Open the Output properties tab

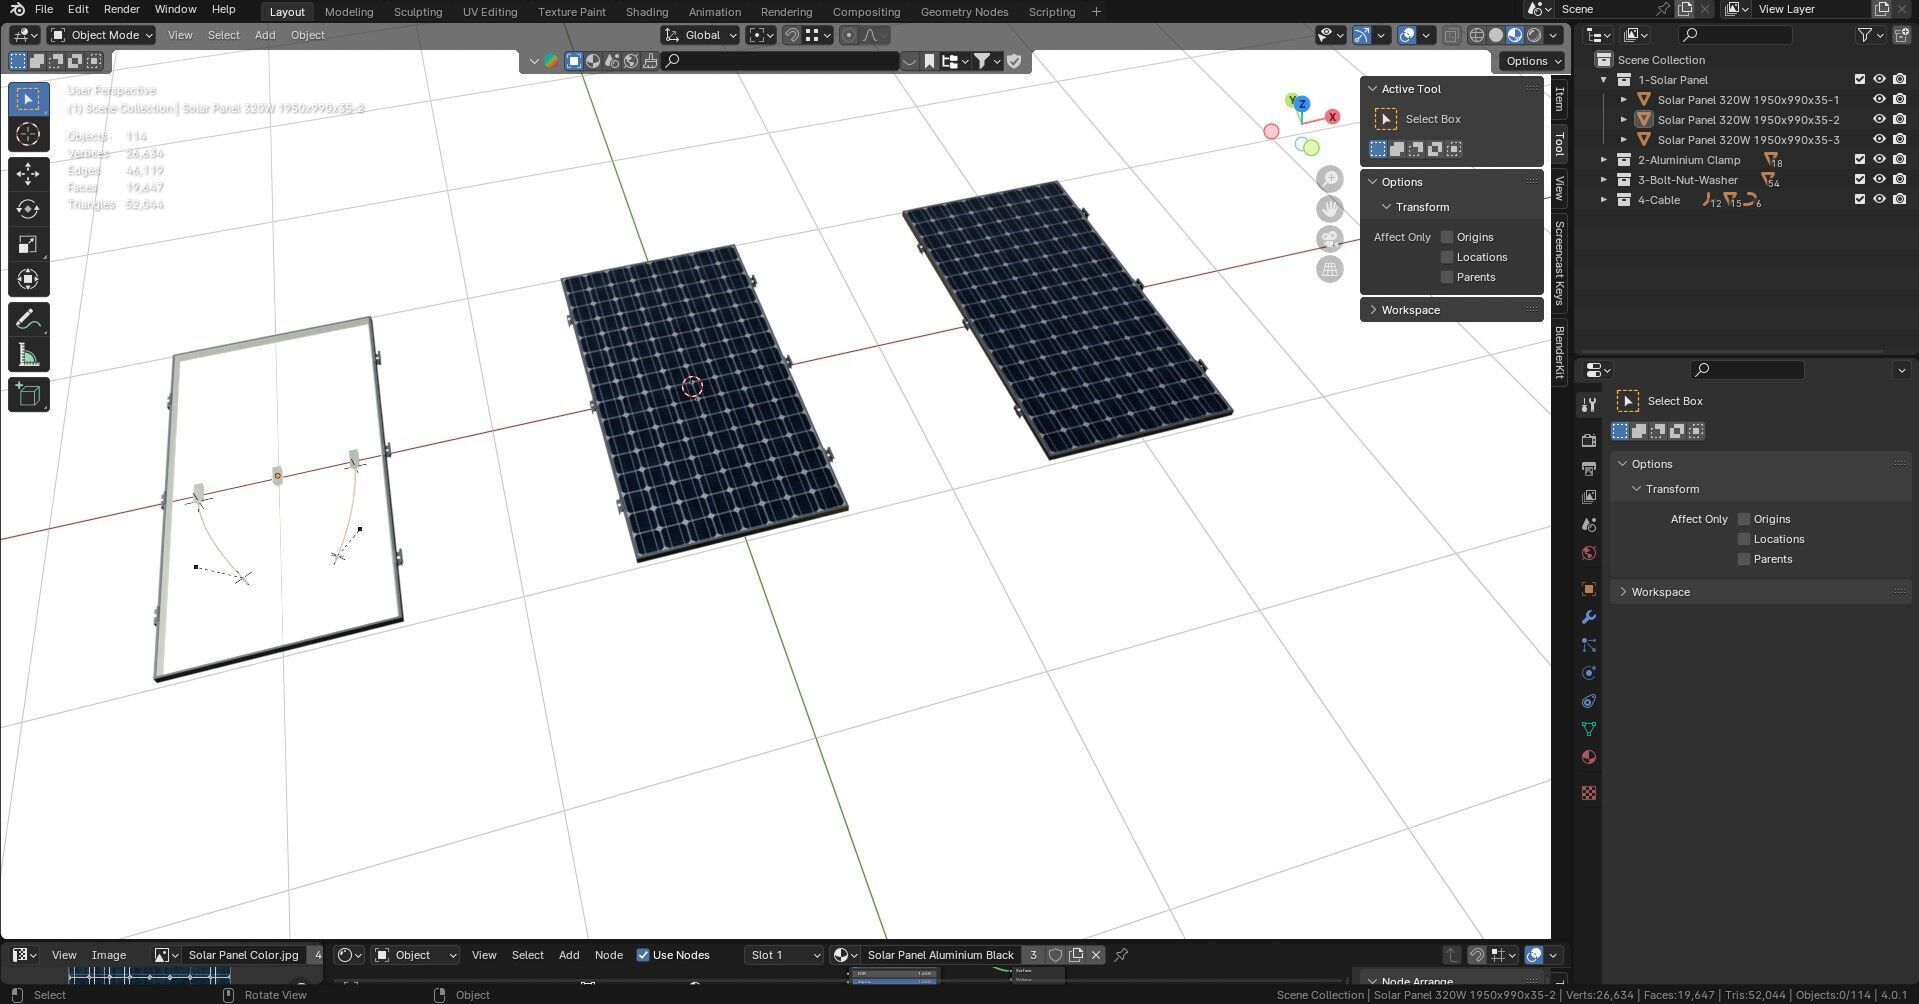[1588, 468]
